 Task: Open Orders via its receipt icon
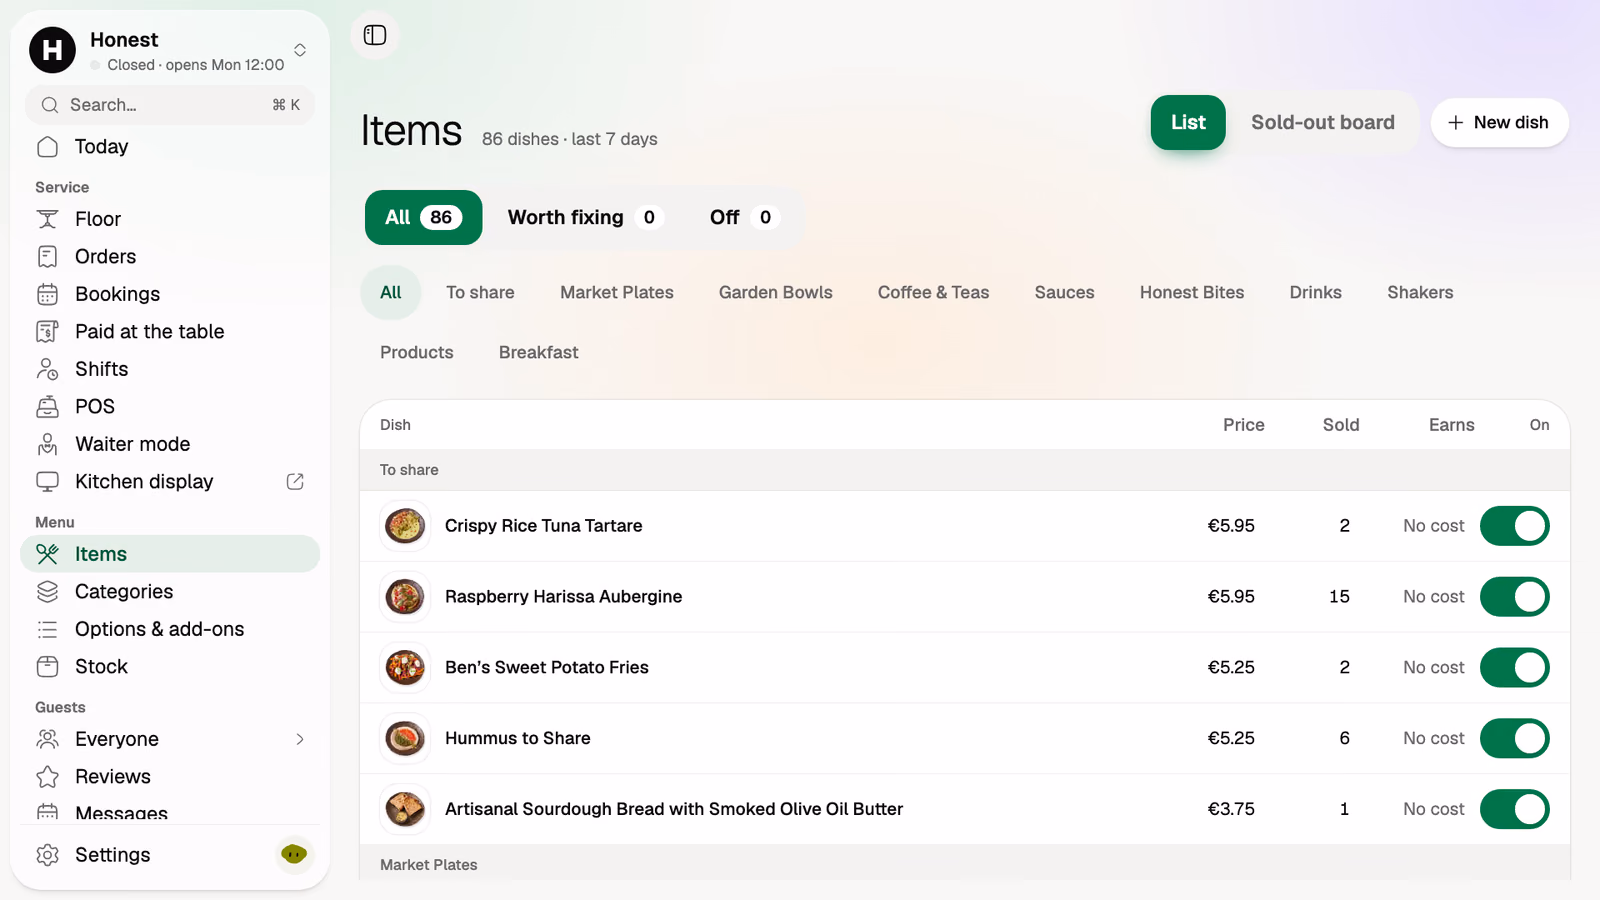tap(47, 257)
